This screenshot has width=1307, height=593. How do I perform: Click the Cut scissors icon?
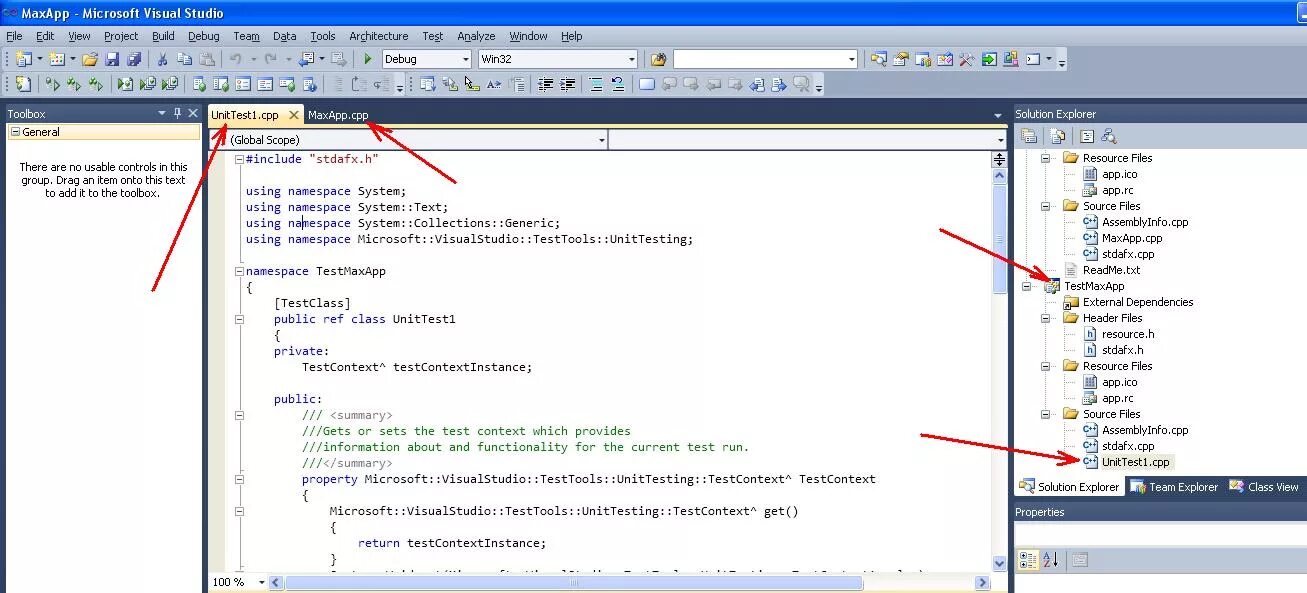coord(162,59)
